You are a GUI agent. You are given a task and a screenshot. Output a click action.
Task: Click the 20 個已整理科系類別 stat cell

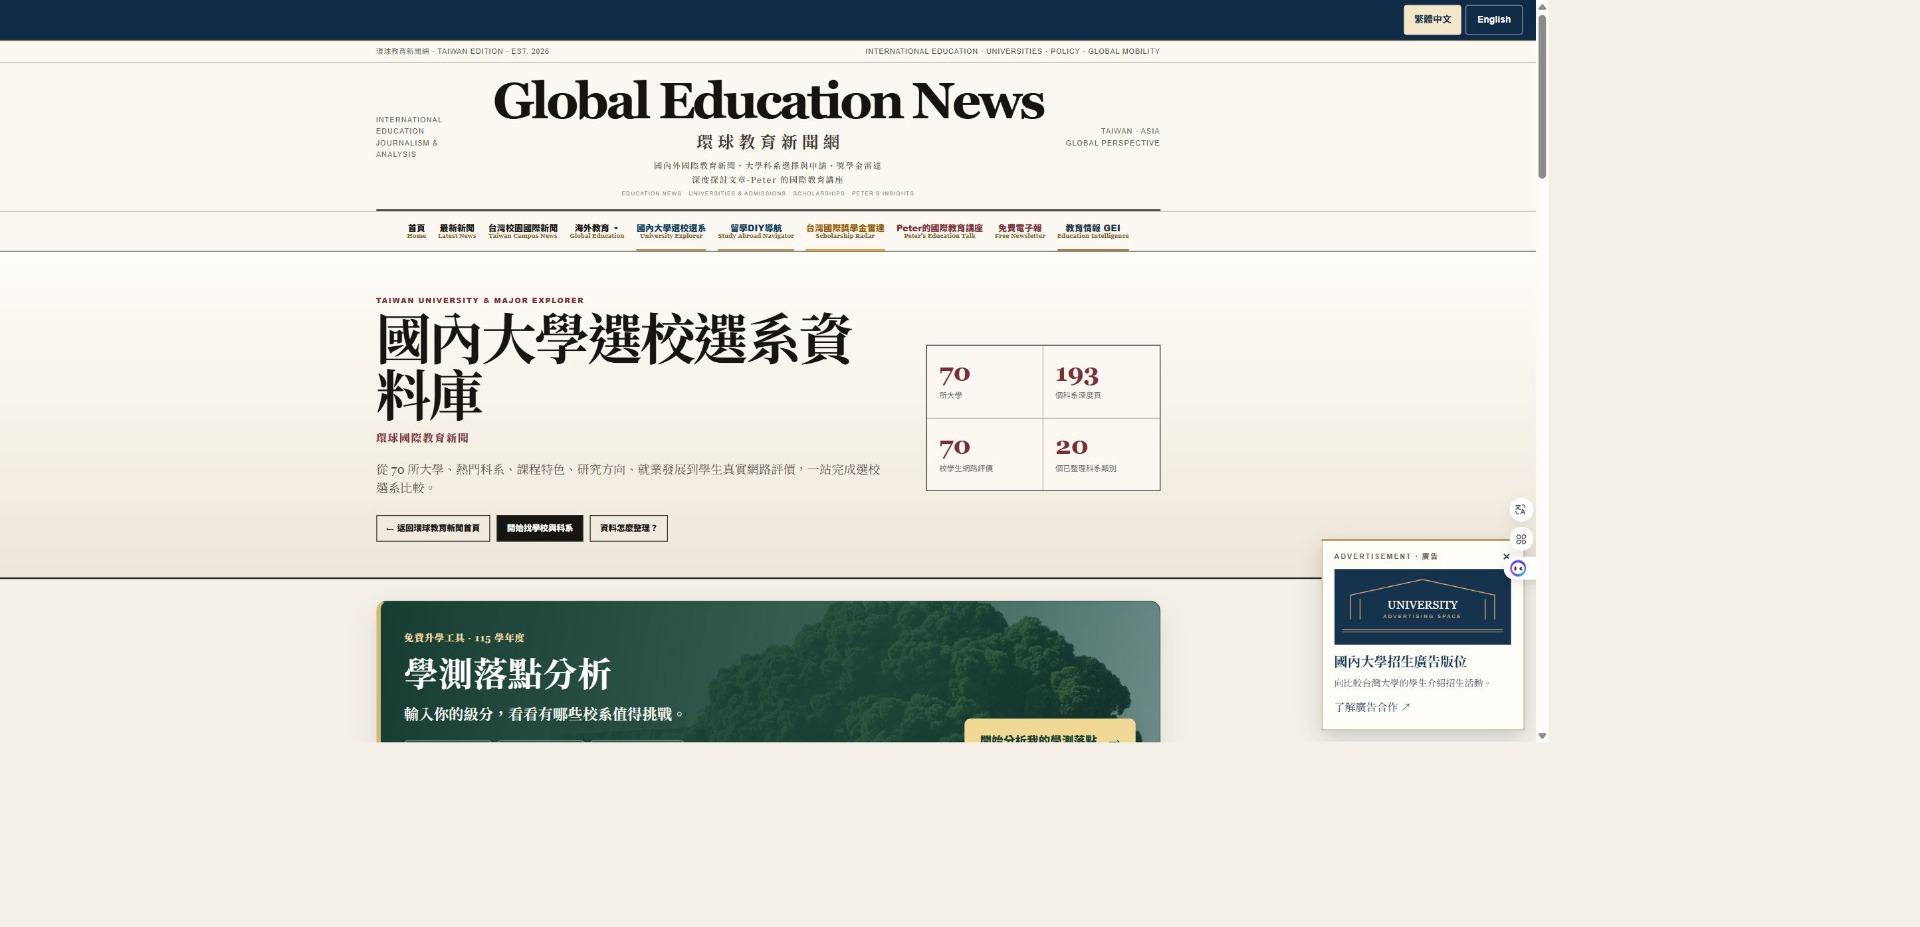1101,454
